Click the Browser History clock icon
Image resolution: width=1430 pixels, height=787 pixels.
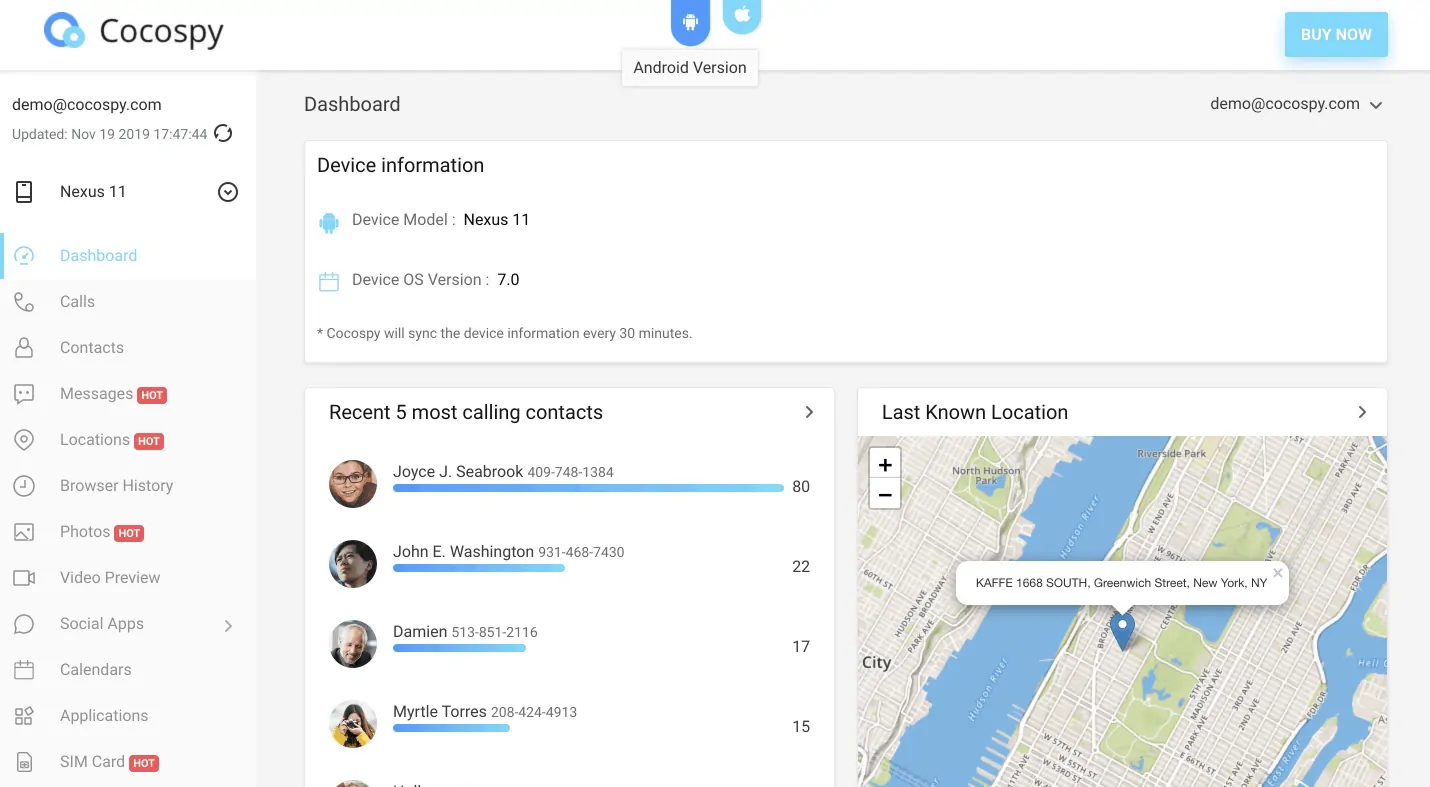pyautogui.click(x=24, y=486)
